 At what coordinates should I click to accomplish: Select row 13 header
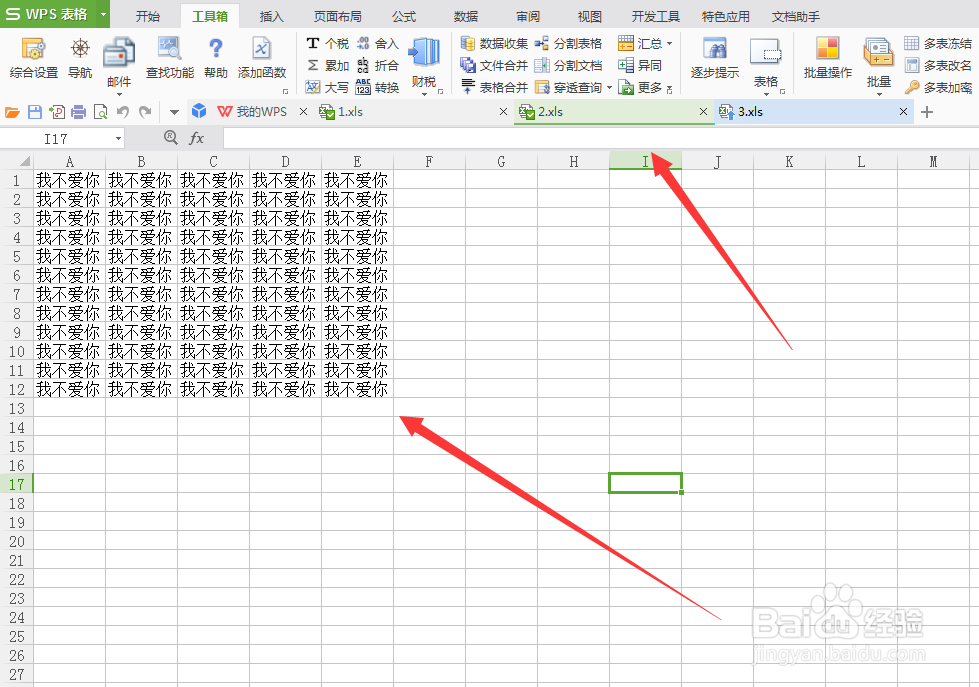(17, 408)
